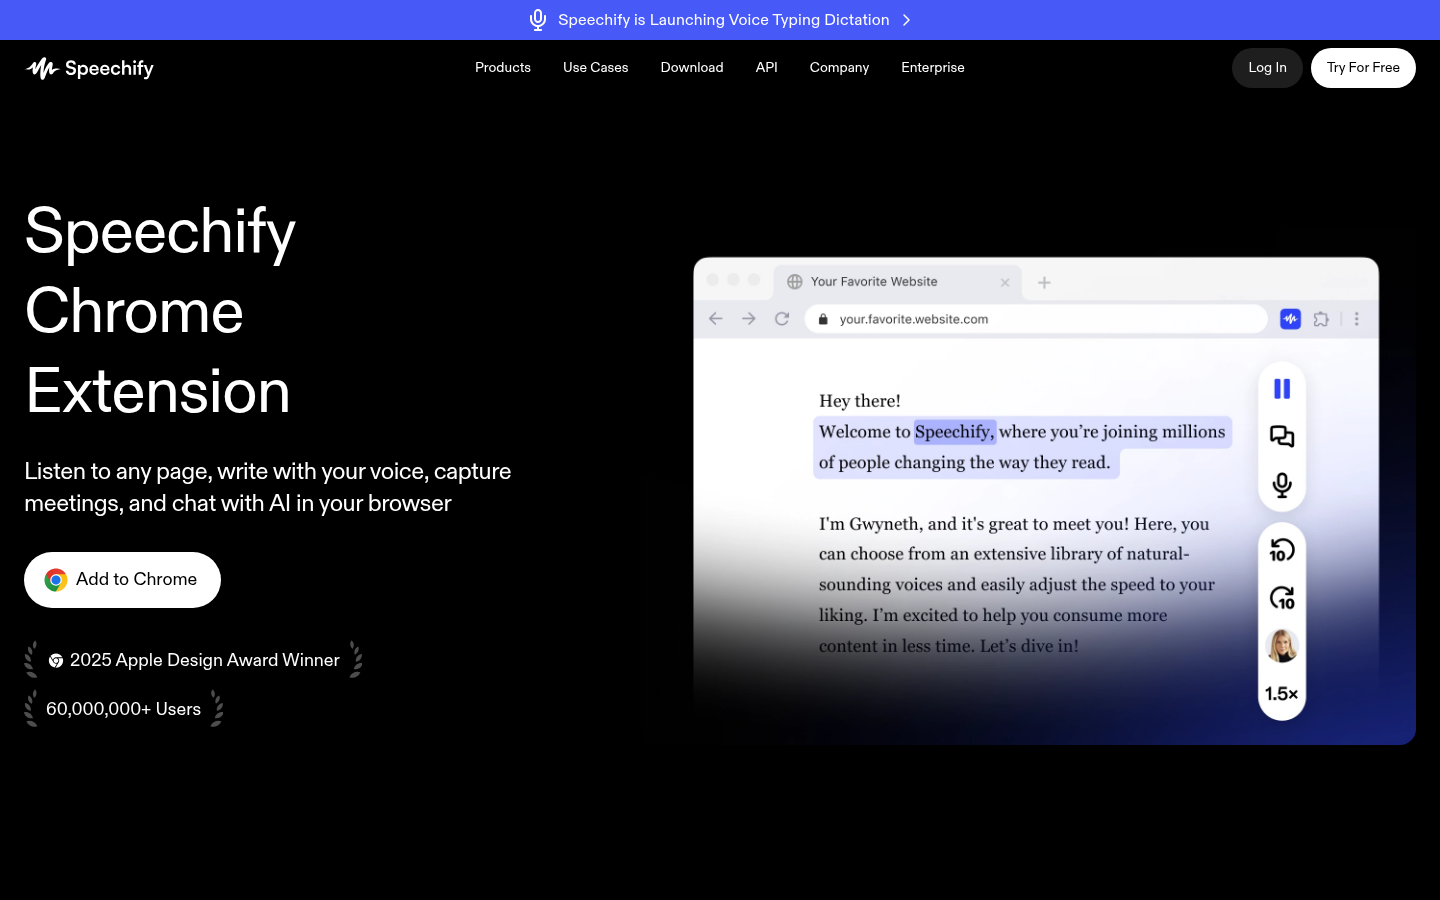
Task: Close the Your Favorite Website tab
Action: pyautogui.click(x=1005, y=283)
